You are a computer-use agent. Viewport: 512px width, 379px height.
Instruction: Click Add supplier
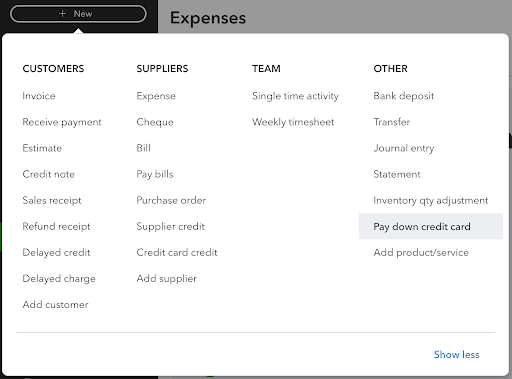click(167, 278)
